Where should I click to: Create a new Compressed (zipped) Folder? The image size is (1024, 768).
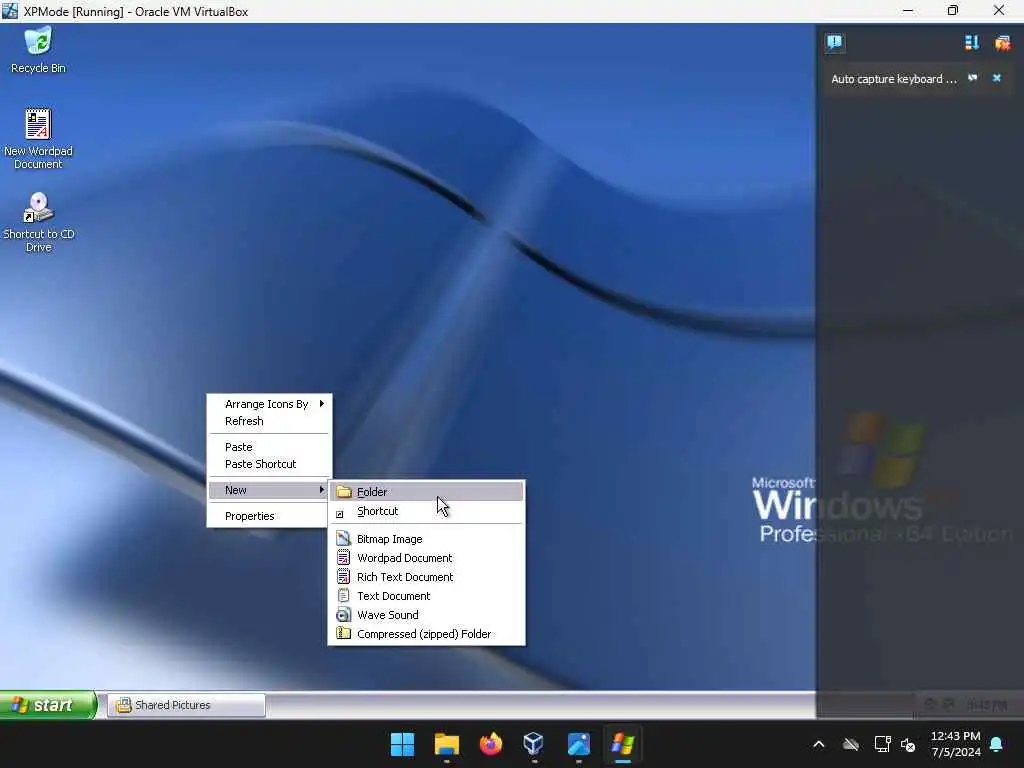[x=426, y=633]
